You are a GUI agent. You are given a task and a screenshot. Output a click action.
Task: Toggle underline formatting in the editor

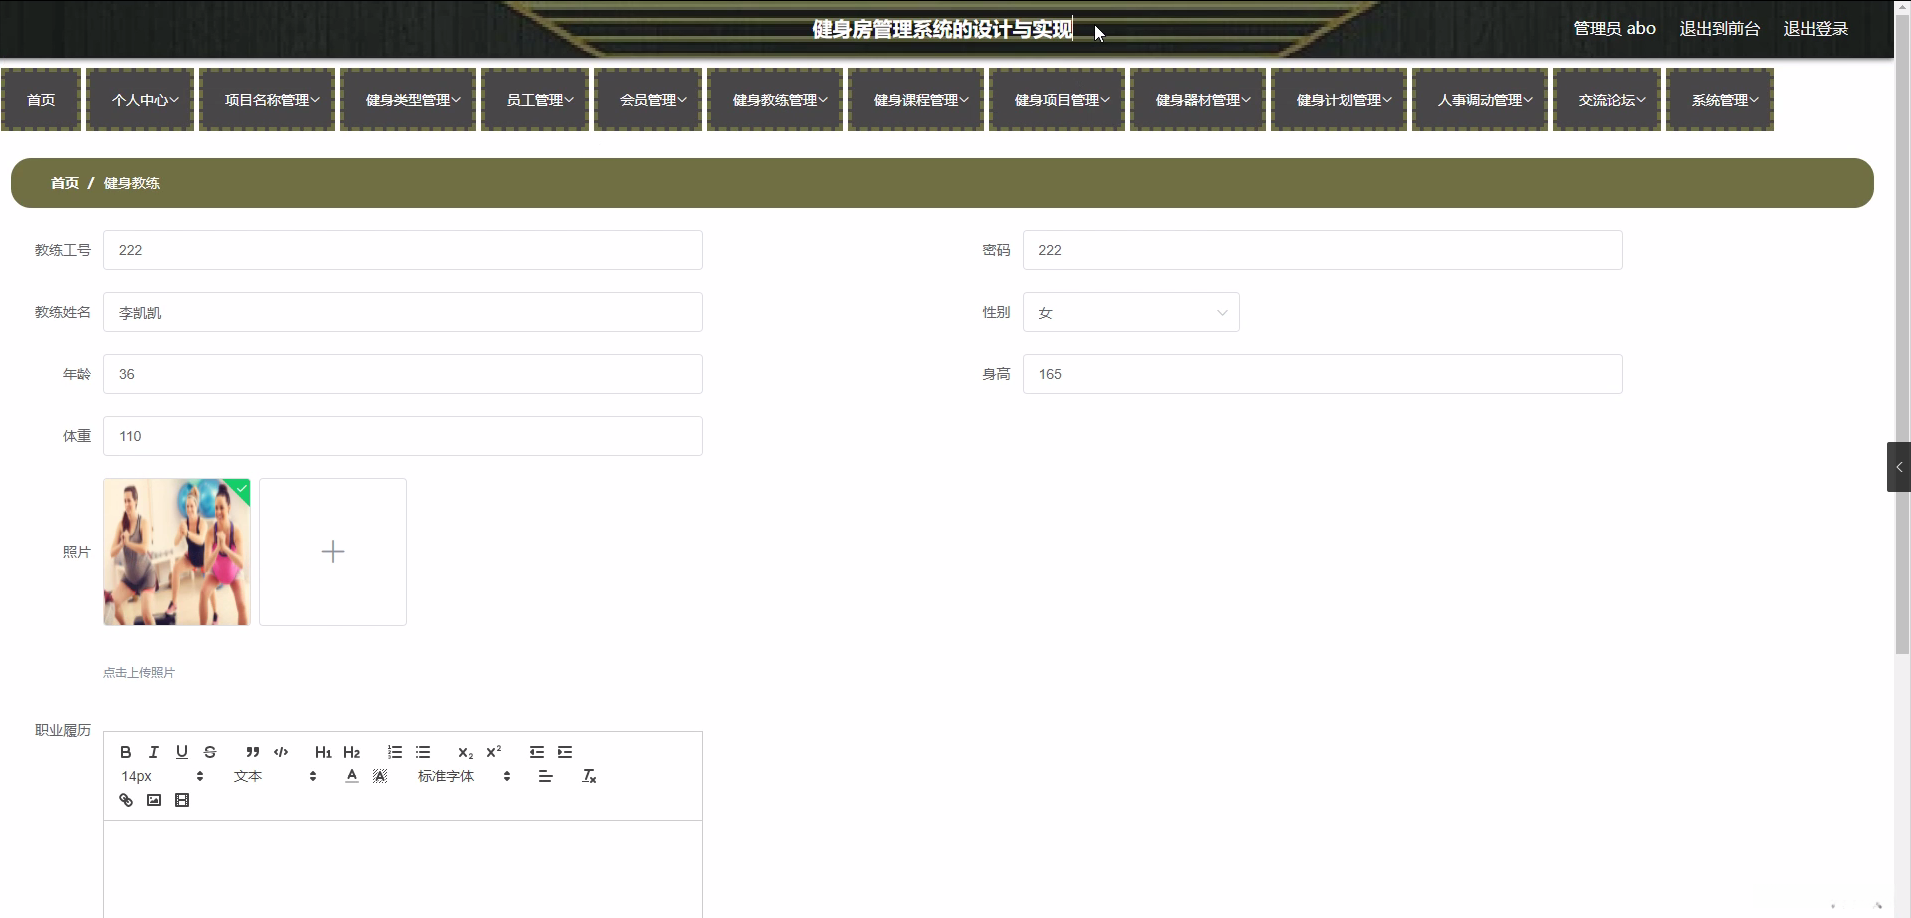point(182,752)
